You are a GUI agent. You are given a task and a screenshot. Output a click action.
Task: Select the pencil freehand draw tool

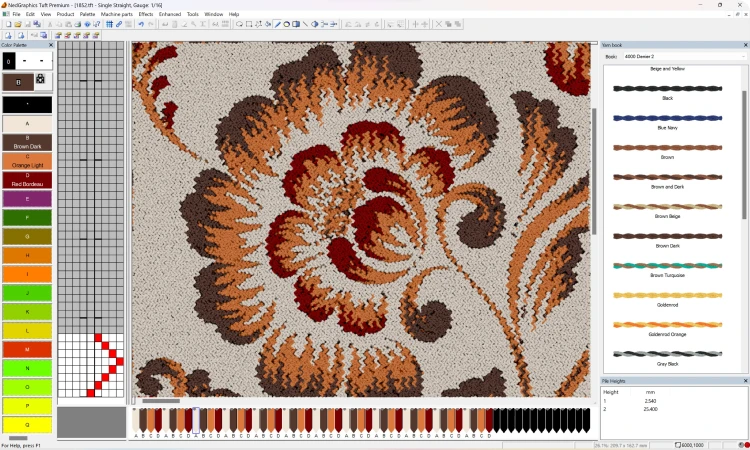pos(277,24)
